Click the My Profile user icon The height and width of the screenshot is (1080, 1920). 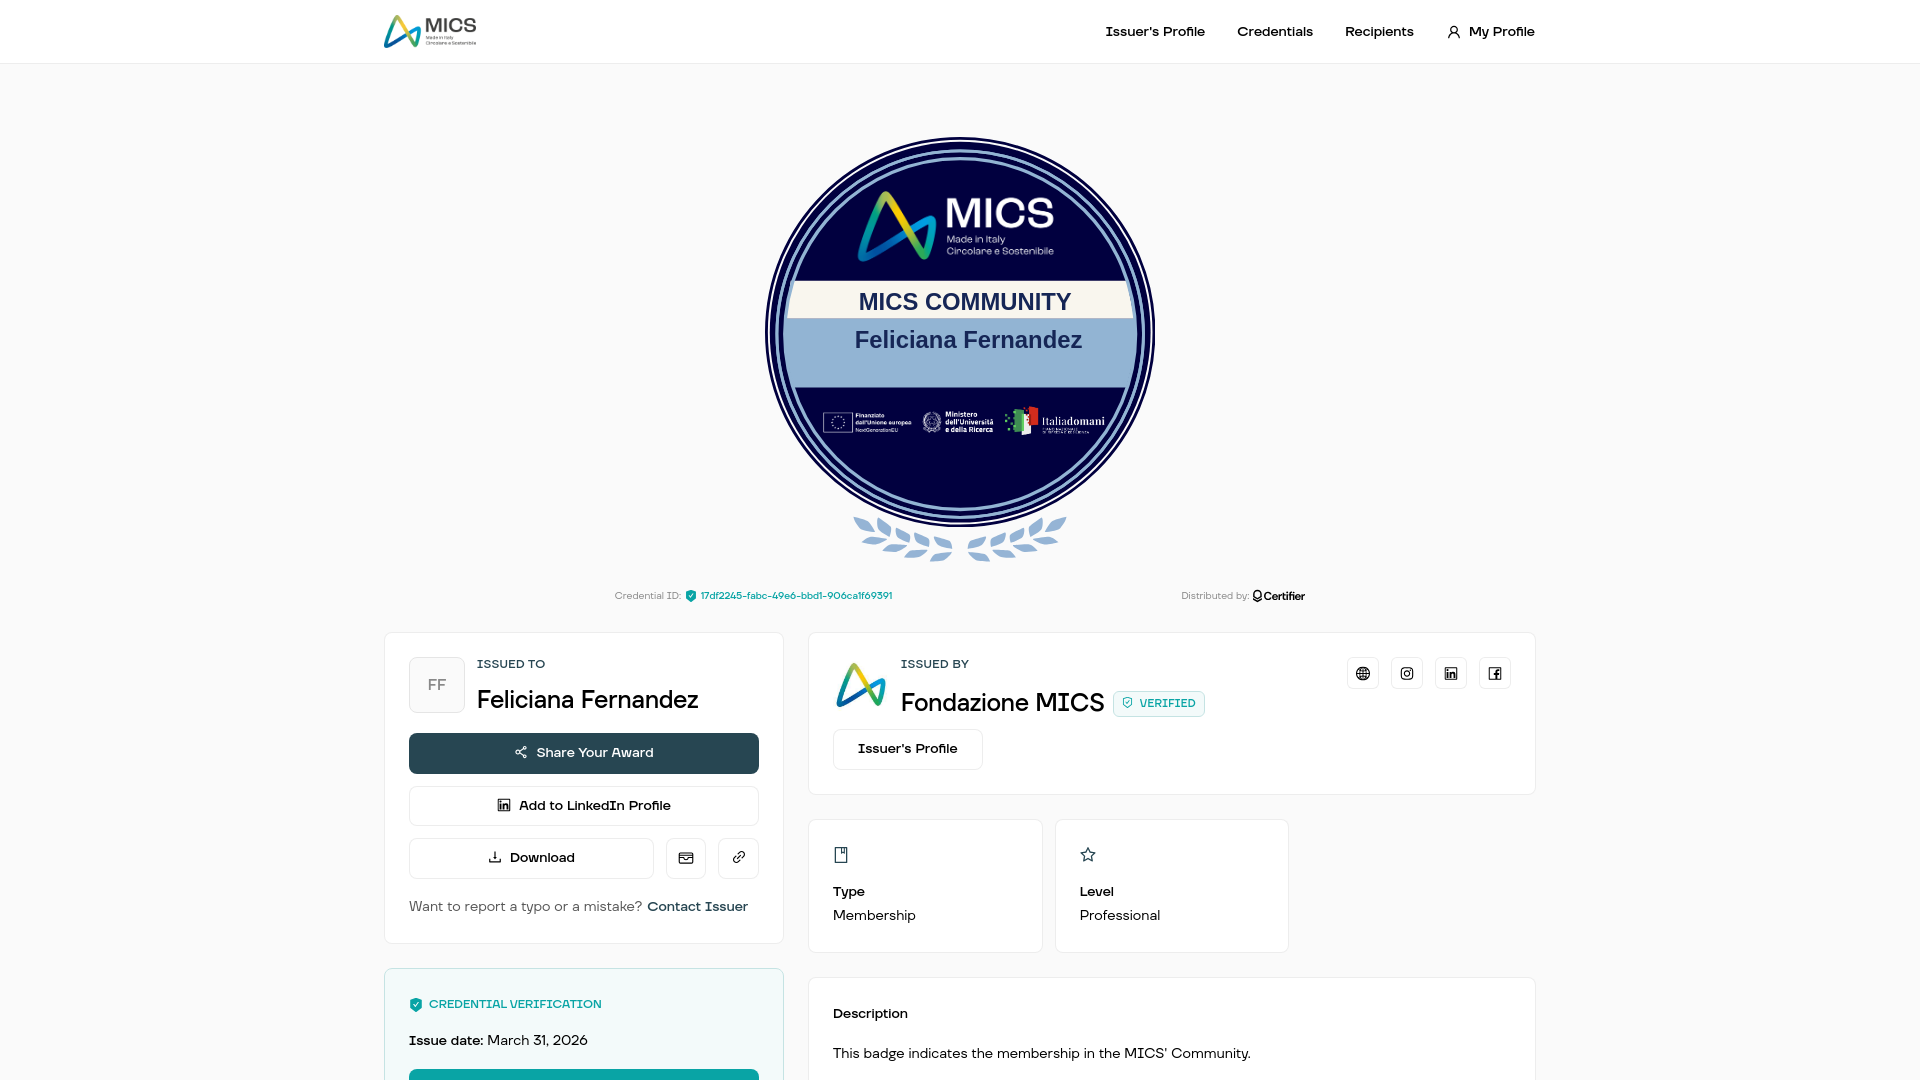tap(1454, 32)
